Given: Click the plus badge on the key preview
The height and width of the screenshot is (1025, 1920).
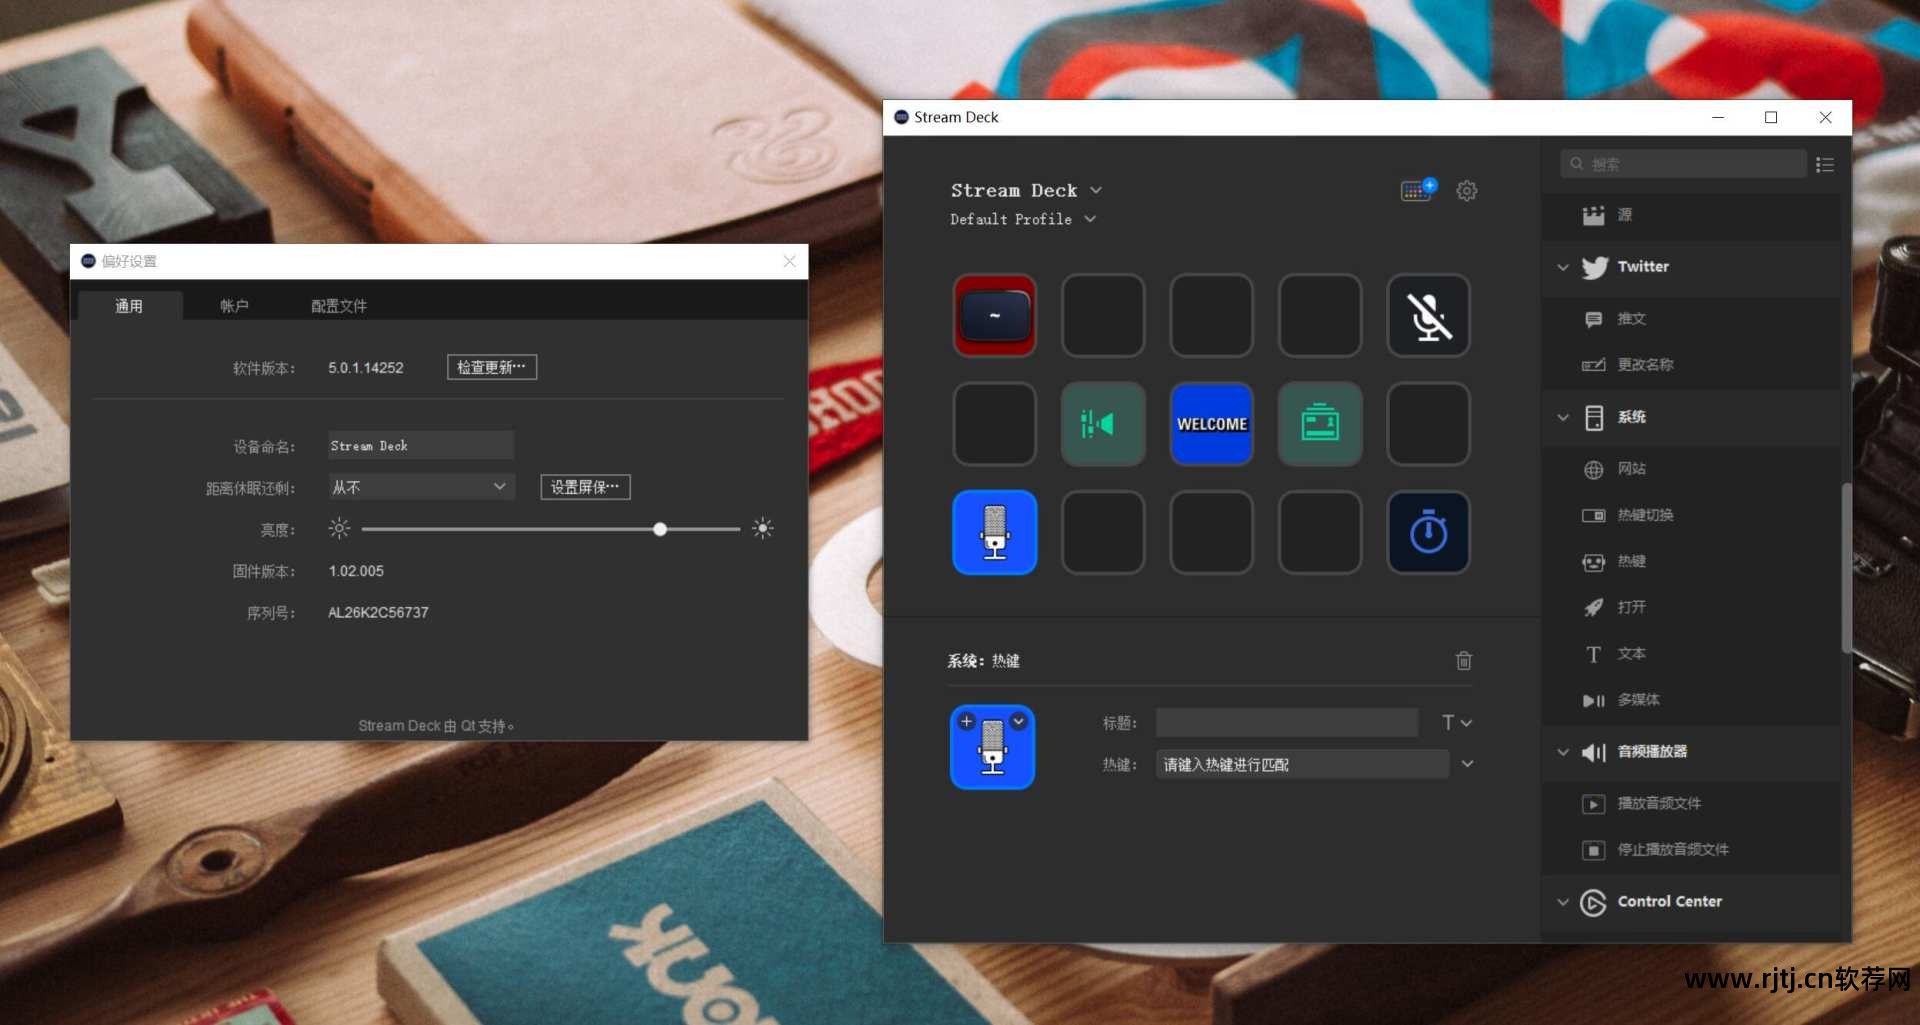Looking at the screenshot, I should pyautogui.click(x=966, y=721).
